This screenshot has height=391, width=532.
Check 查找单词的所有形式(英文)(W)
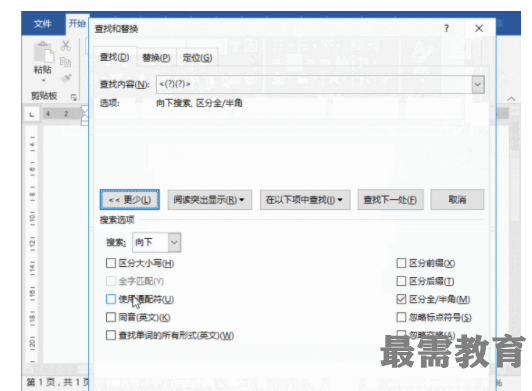pyautogui.click(x=111, y=335)
